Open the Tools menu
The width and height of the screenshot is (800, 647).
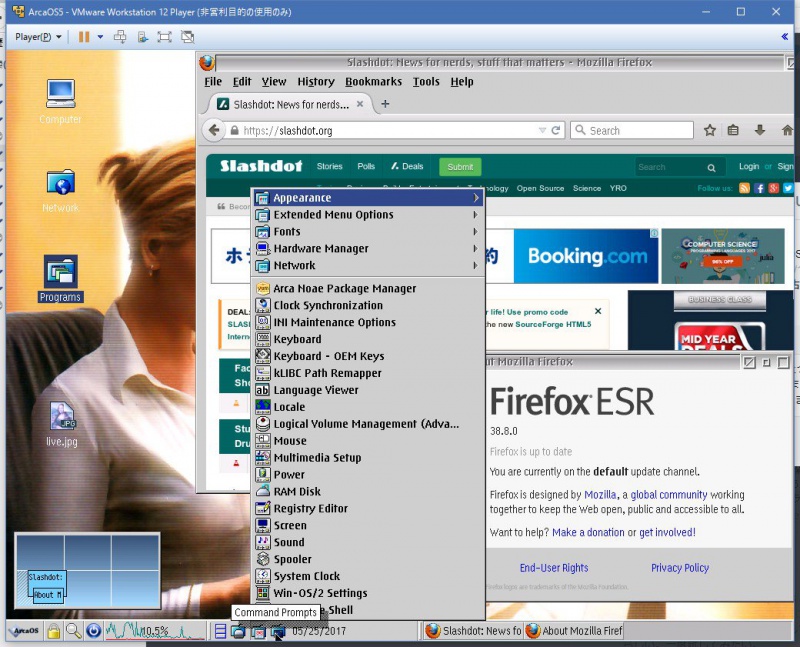426,82
